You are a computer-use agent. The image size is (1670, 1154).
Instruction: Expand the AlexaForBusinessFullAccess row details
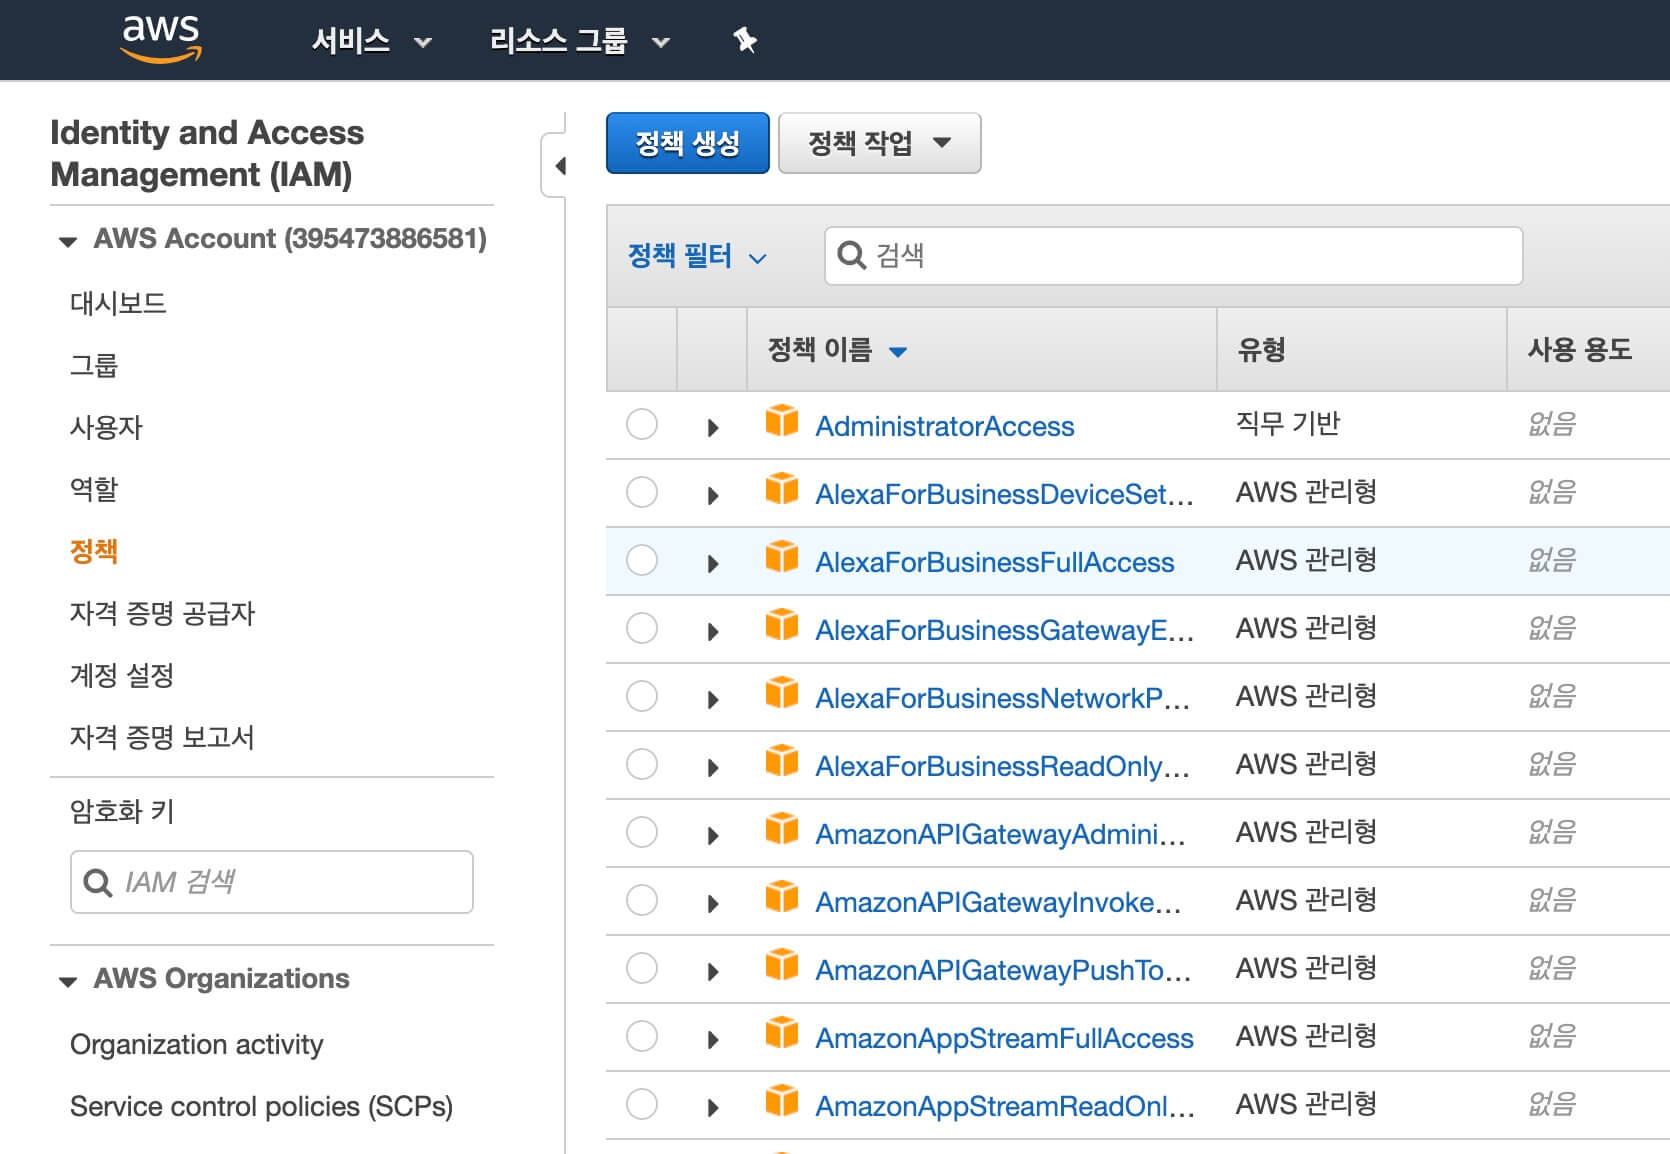click(713, 564)
